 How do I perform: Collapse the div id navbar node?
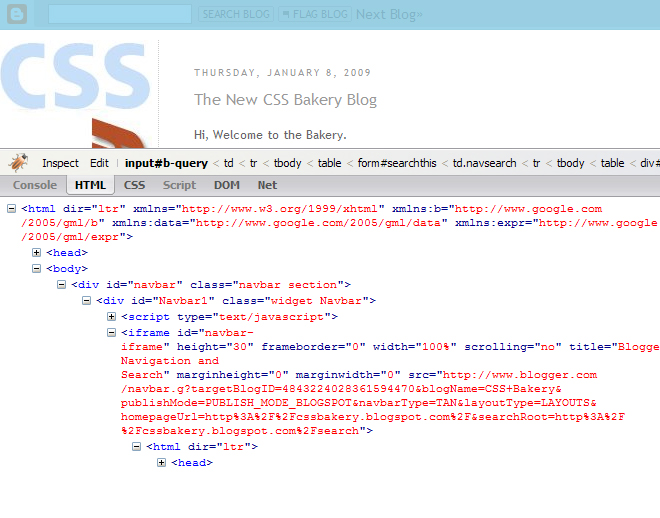(61, 284)
